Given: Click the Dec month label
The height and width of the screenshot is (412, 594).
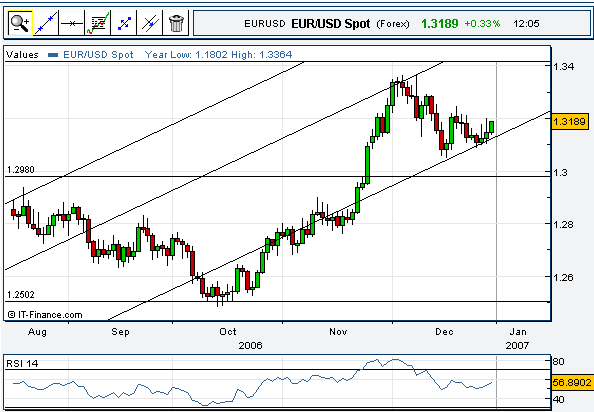Looking at the screenshot, I should point(444,332).
